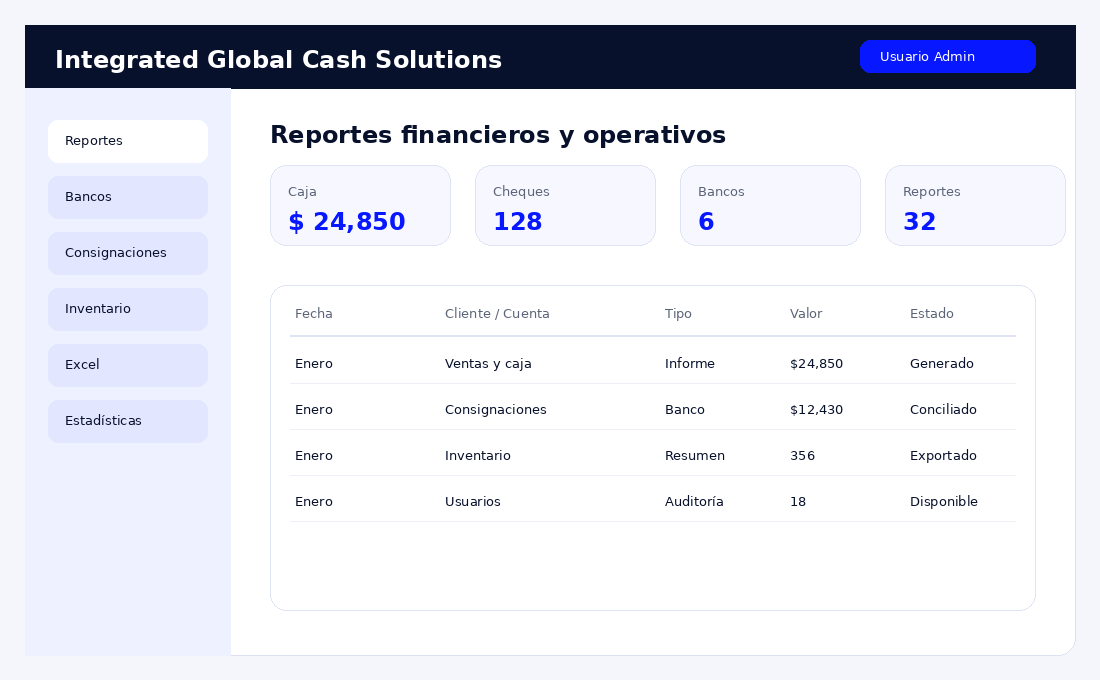The height and width of the screenshot is (680, 1100).
Task: Click the Estado column header
Action: click(x=932, y=314)
